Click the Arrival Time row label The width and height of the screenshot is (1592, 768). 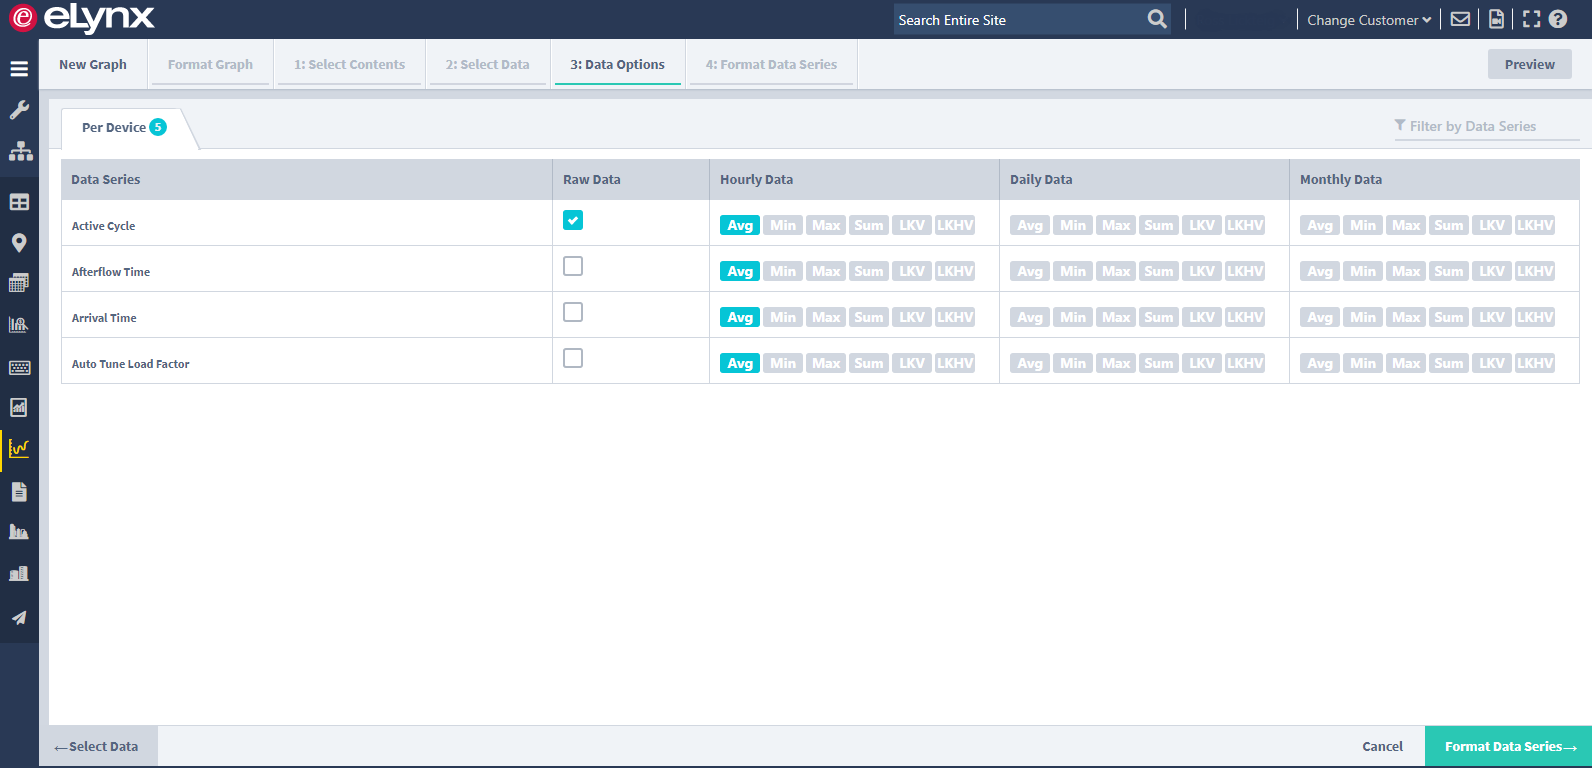coord(104,318)
